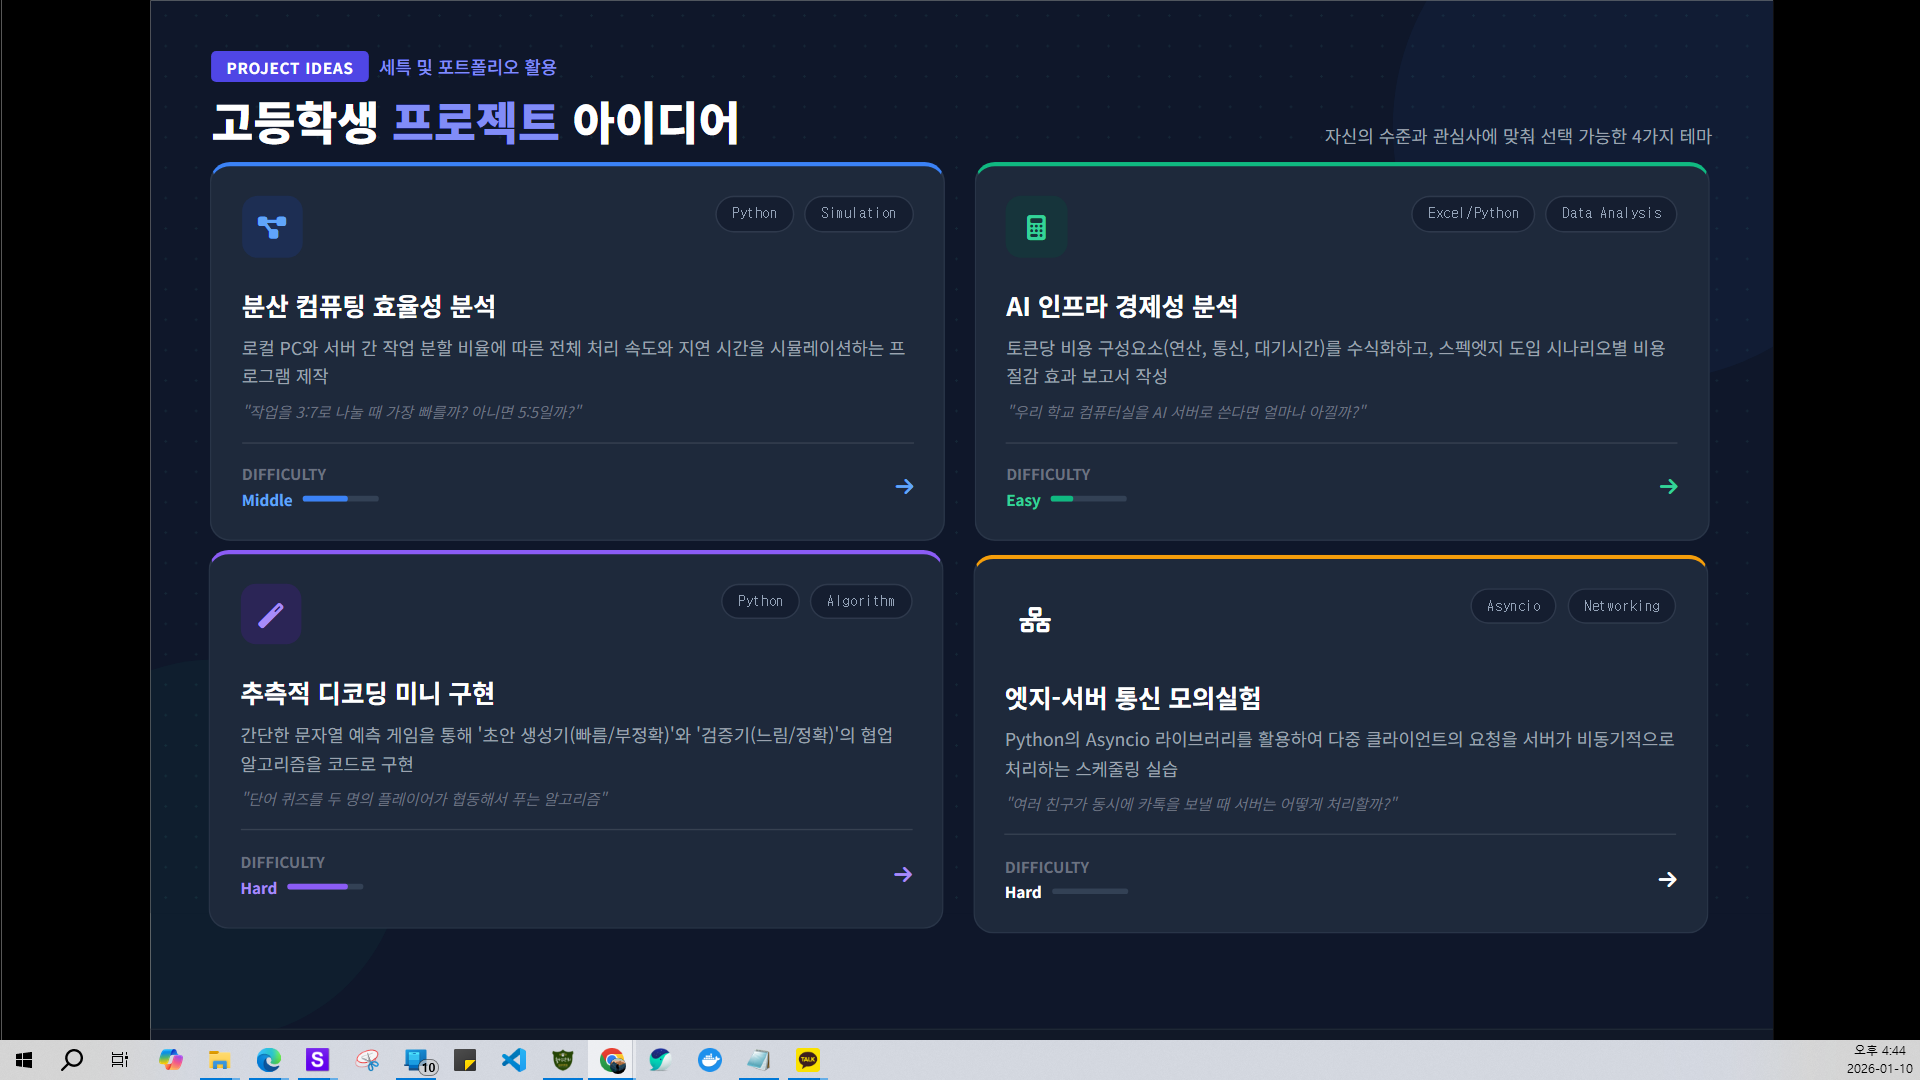The image size is (1920, 1080).
Task: Select the Excel/Python tag
Action: [1472, 214]
